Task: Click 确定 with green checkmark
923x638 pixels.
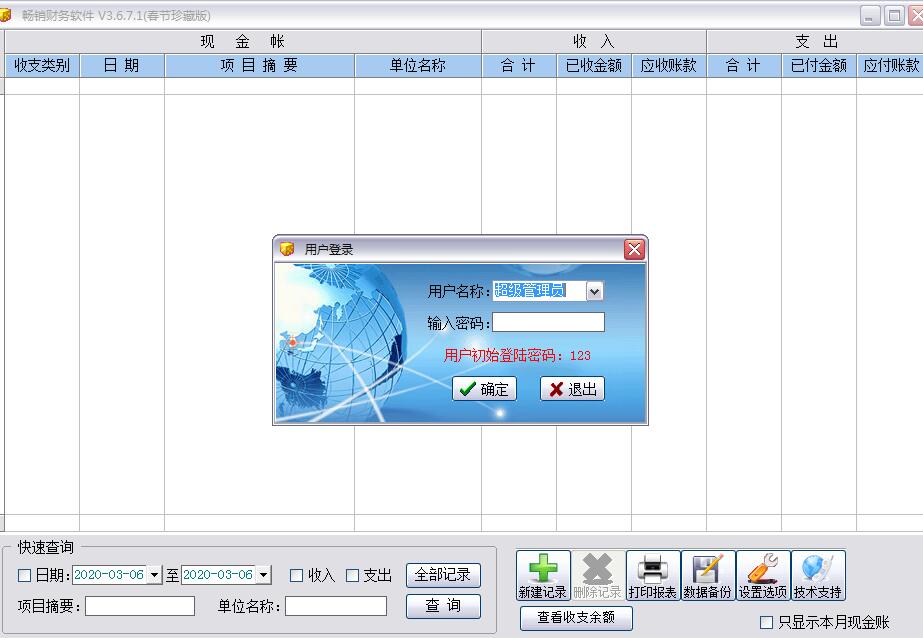Action: (x=484, y=389)
